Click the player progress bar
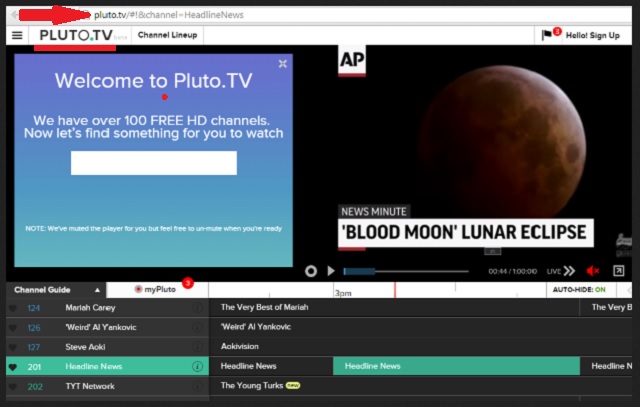This screenshot has height=407, width=640. point(406,271)
